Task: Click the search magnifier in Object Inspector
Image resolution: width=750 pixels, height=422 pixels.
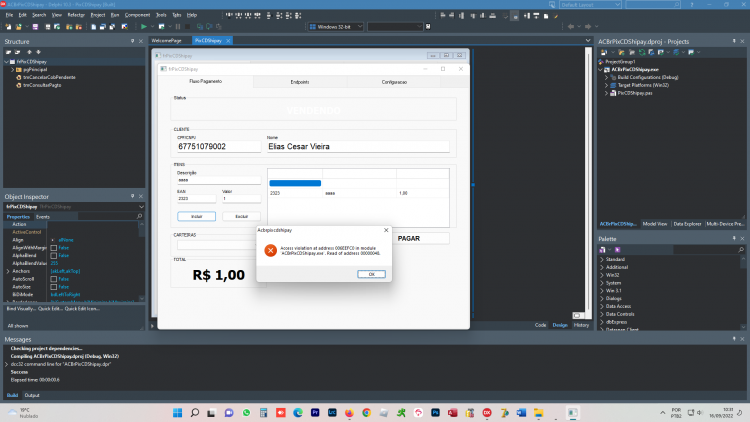Action: [139, 216]
